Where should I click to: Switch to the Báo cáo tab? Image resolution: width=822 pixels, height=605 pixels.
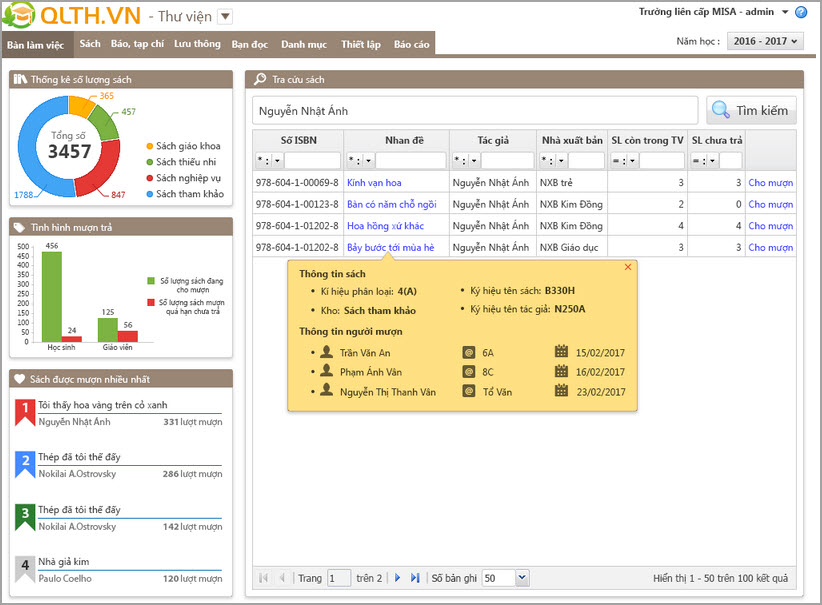click(411, 44)
